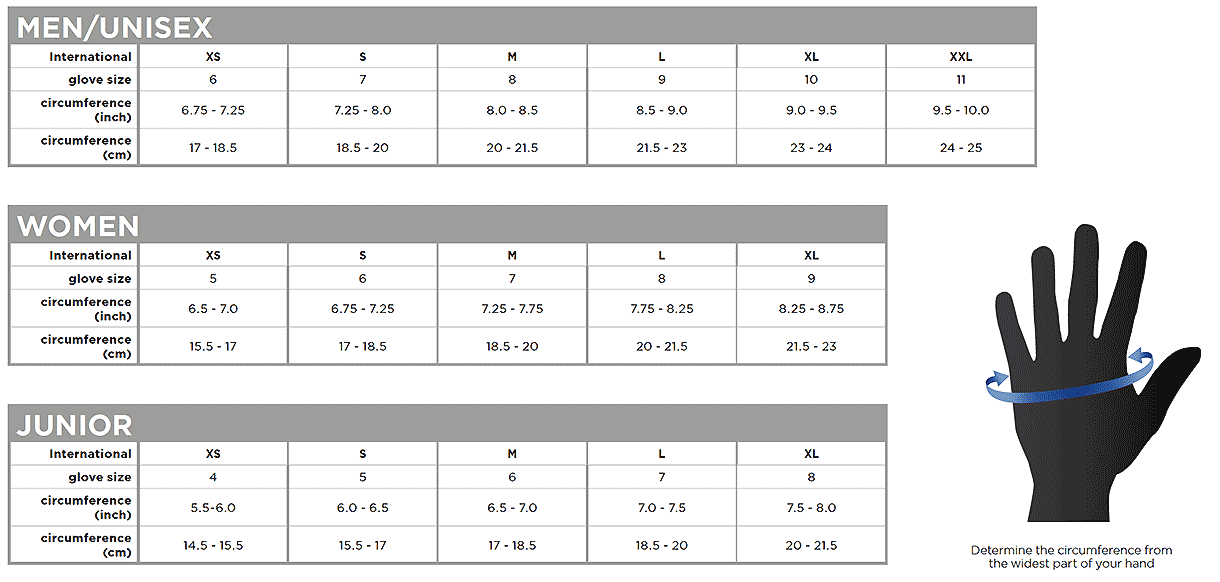Select the MEN/UNISEX table header

[x=115, y=27]
